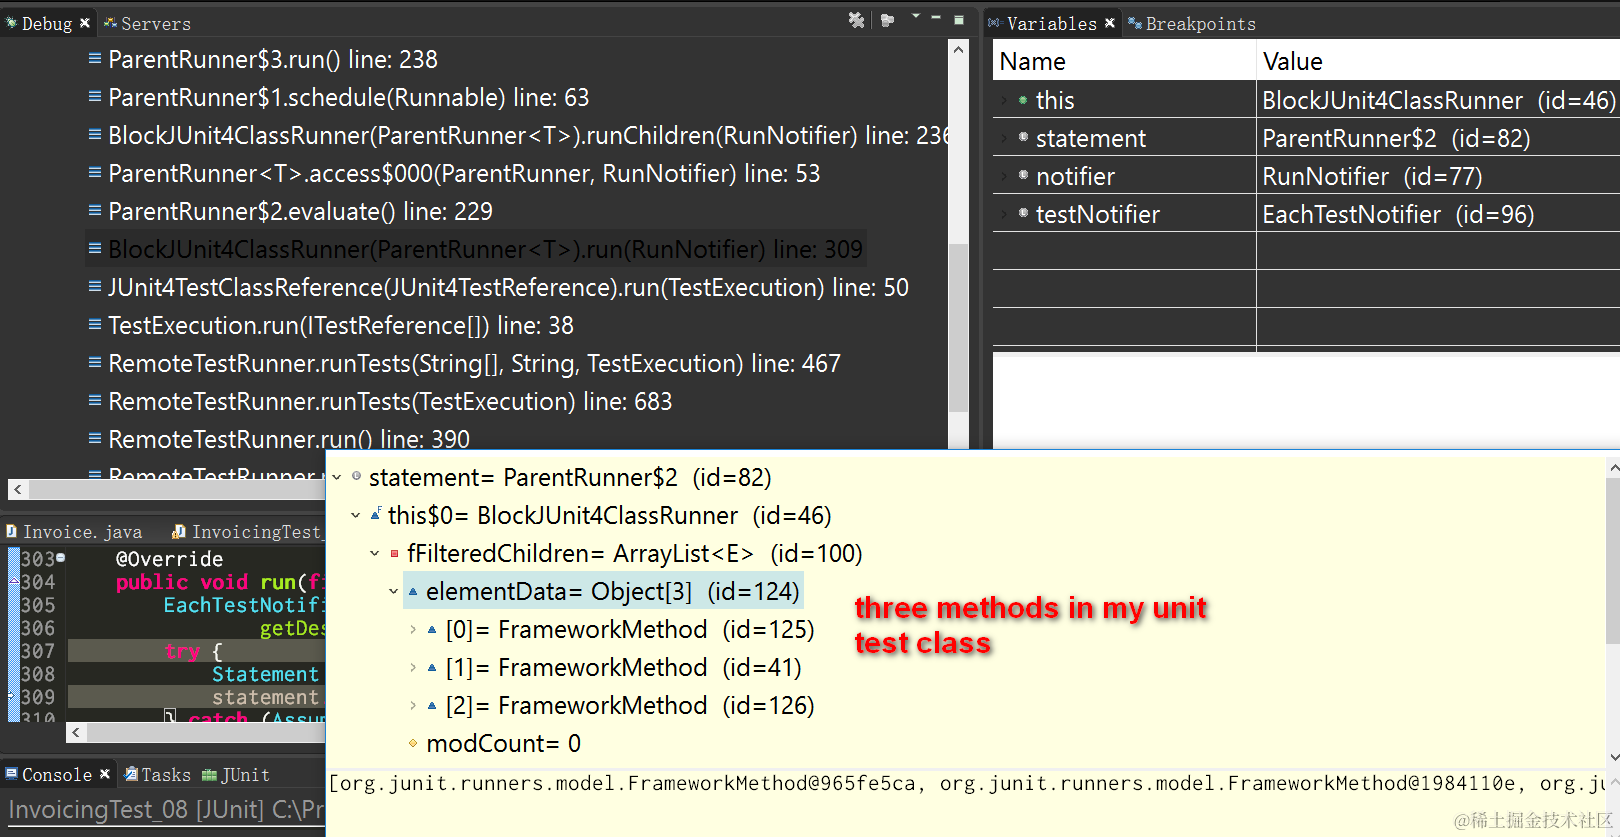Expand [1]= FrameworkMethod (id=41)
Screen dimensions: 1620x837
[x=413, y=668]
